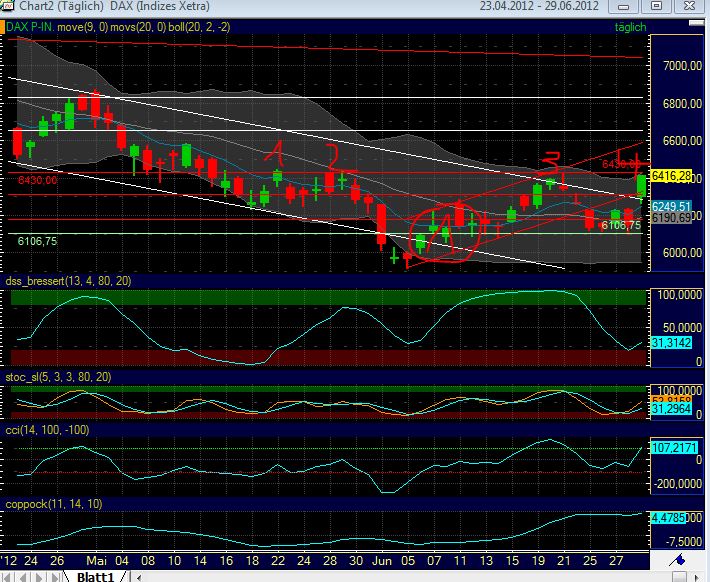
Task: Click the horizontal scrollbar right arrow
Action: point(696,577)
